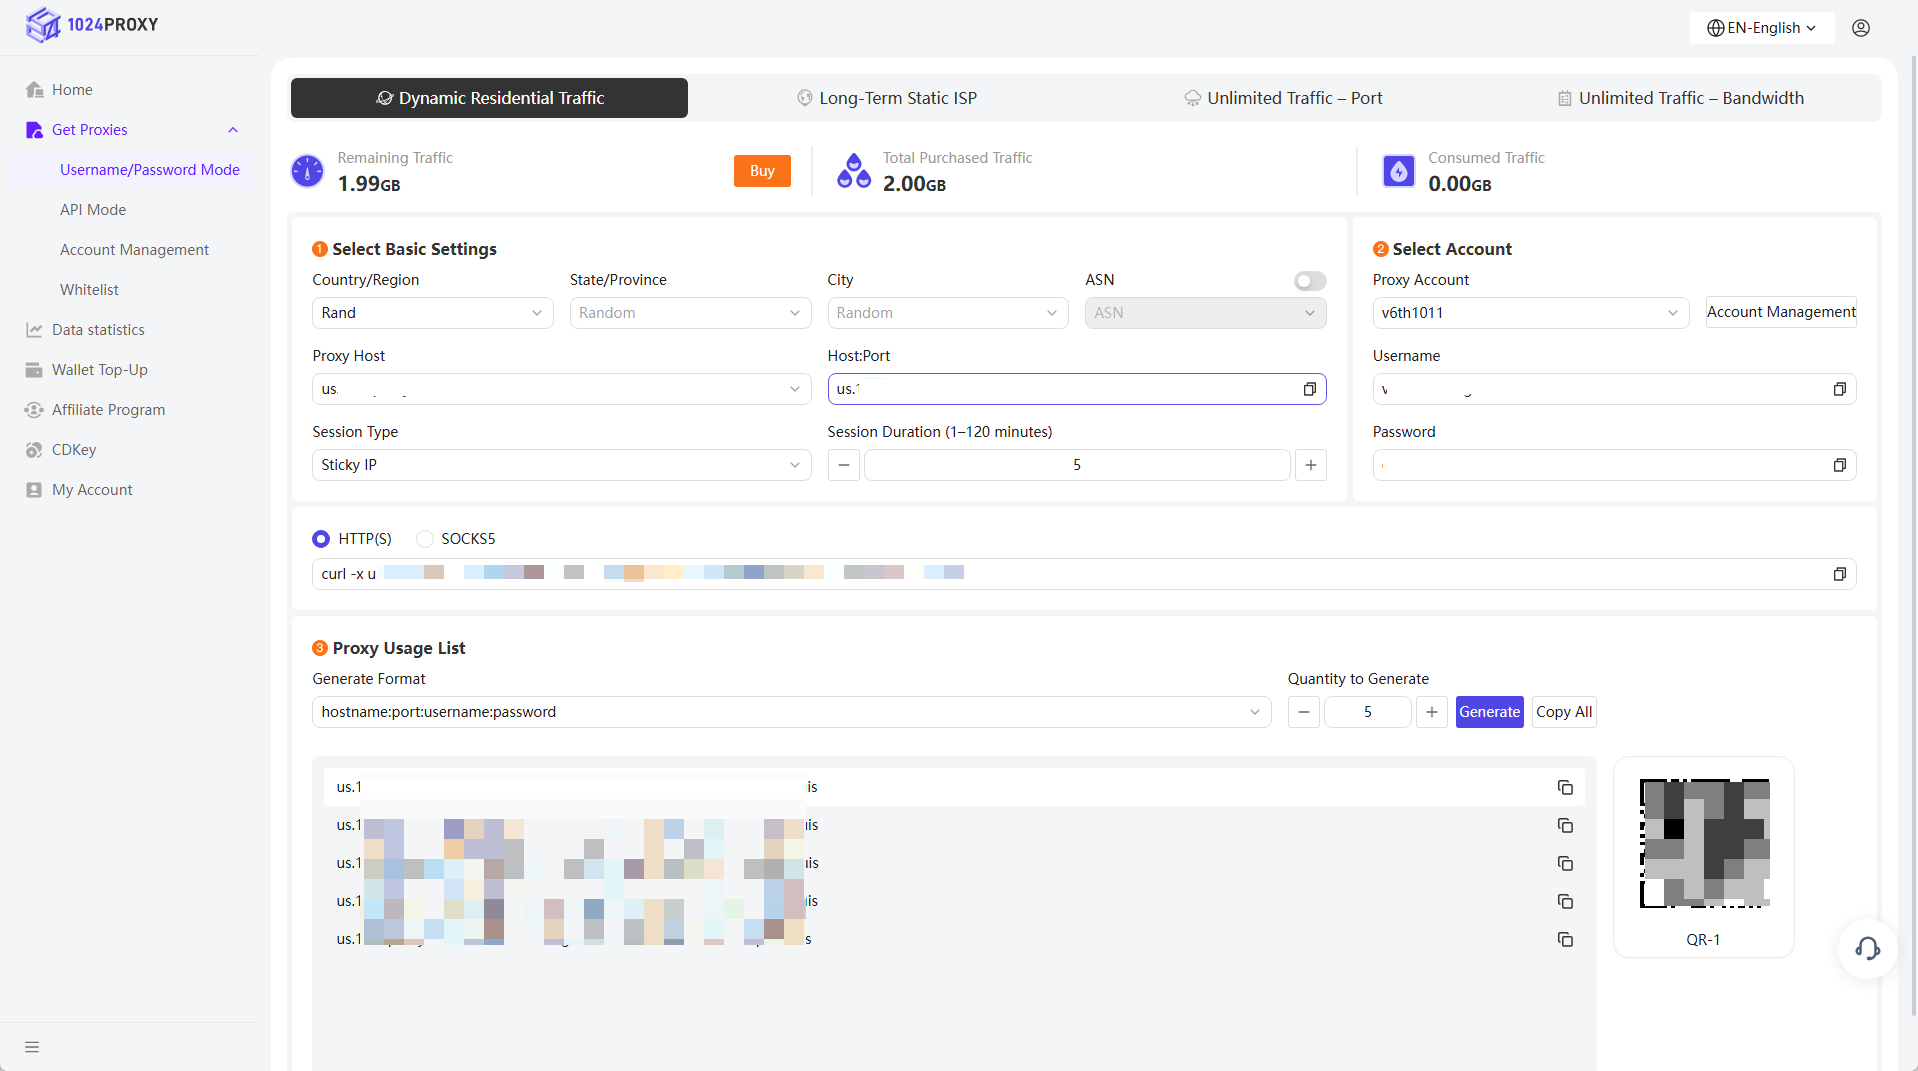Copy the curl command string
This screenshot has height=1071, width=1918.
point(1839,574)
